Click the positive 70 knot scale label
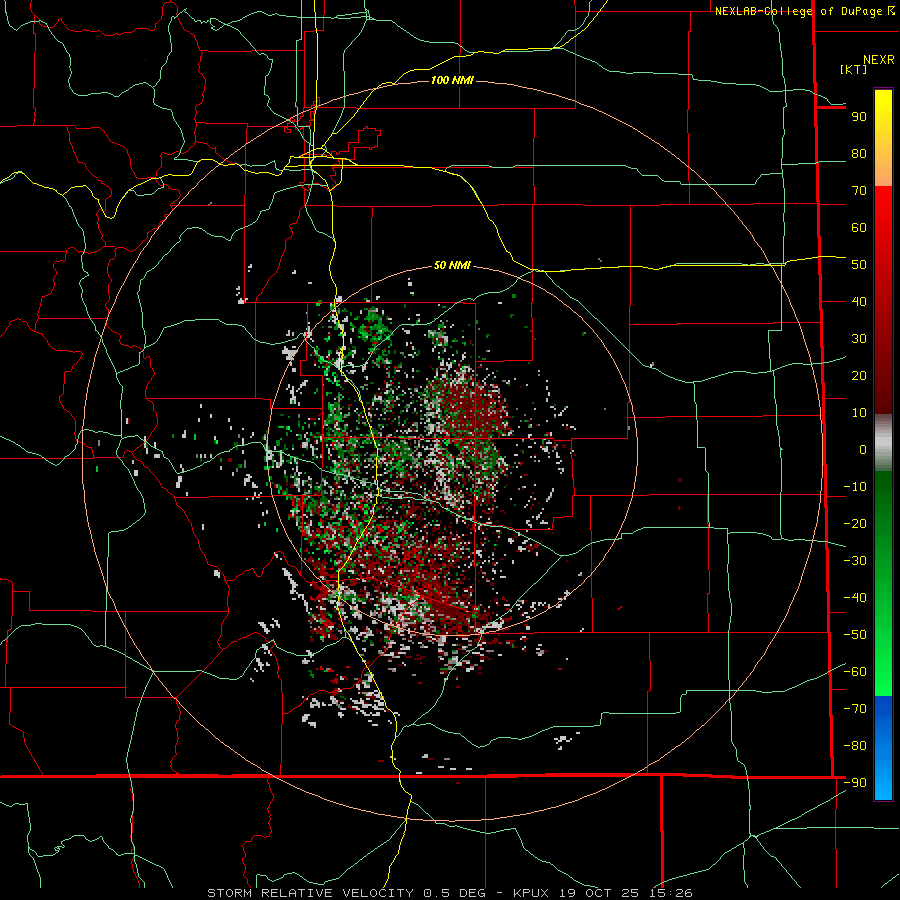The height and width of the screenshot is (900, 900). (x=859, y=191)
